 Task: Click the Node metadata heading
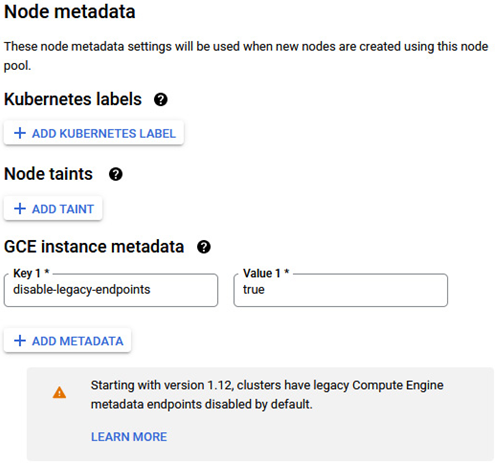(70, 12)
